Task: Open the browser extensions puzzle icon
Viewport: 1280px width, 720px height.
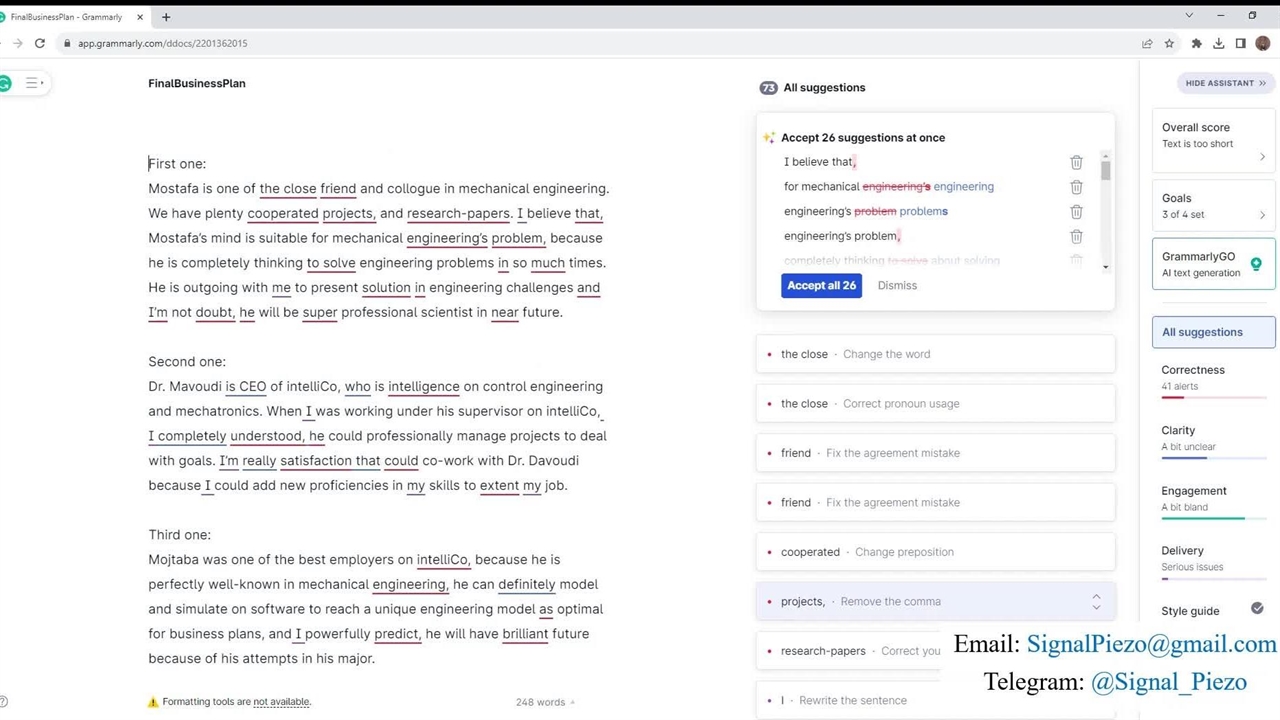Action: coord(1196,43)
